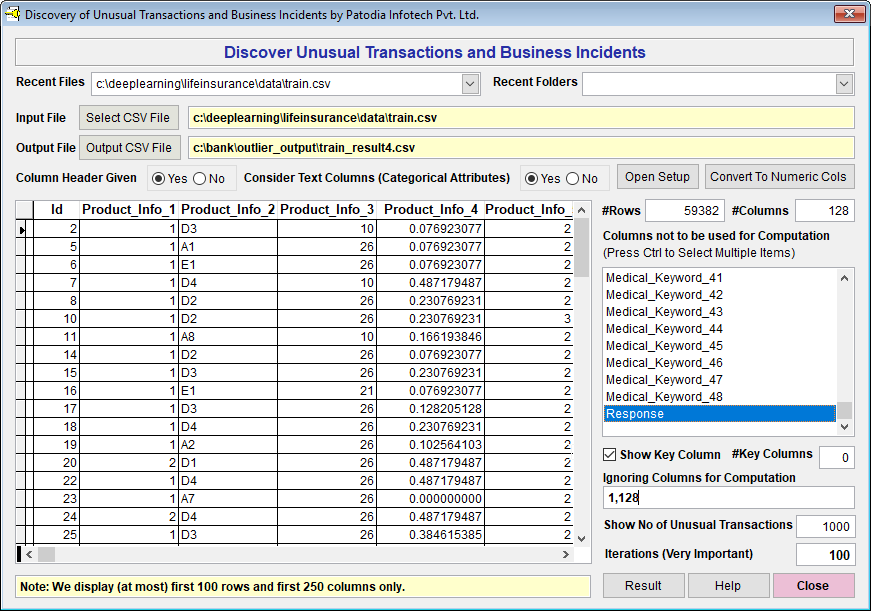Close the window with the red X
This screenshot has height=611, width=871.
[x=848, y=15]
